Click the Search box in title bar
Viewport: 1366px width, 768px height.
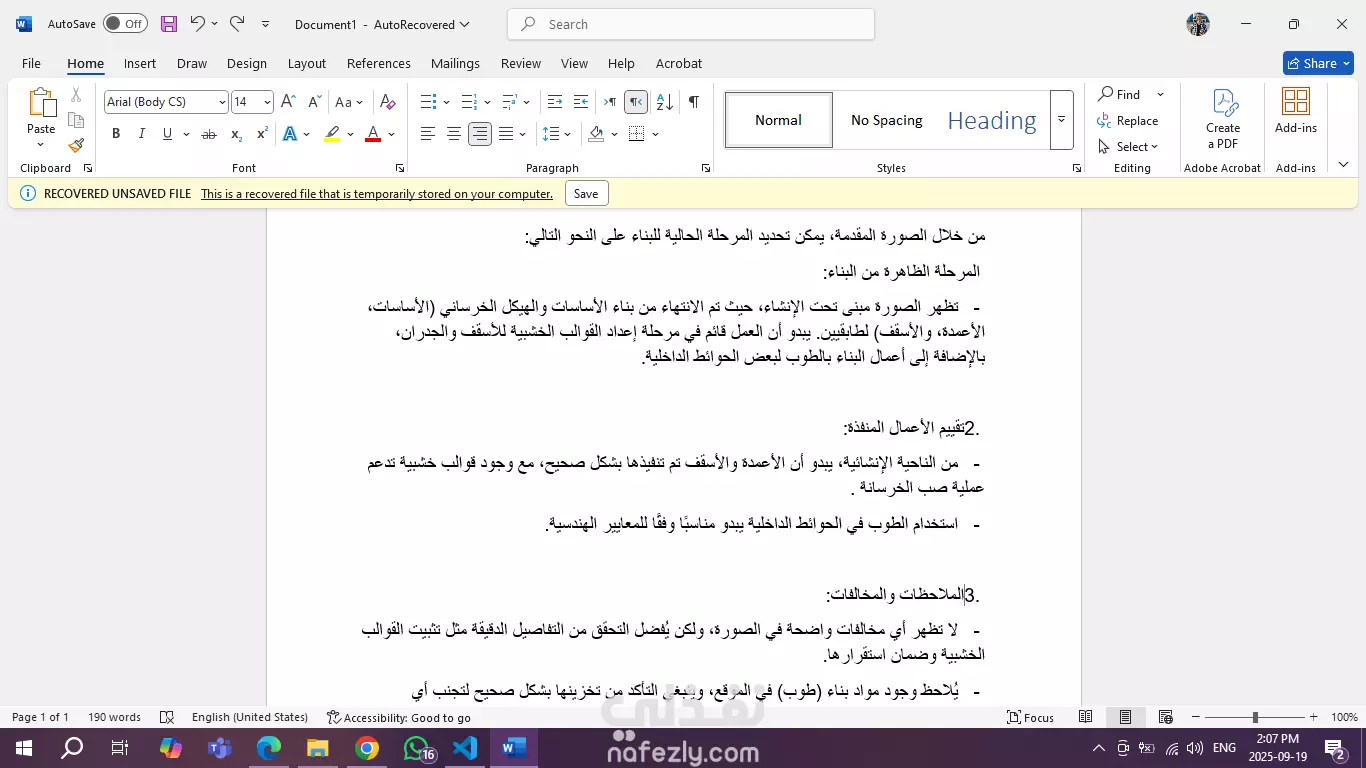coord(691,24)
